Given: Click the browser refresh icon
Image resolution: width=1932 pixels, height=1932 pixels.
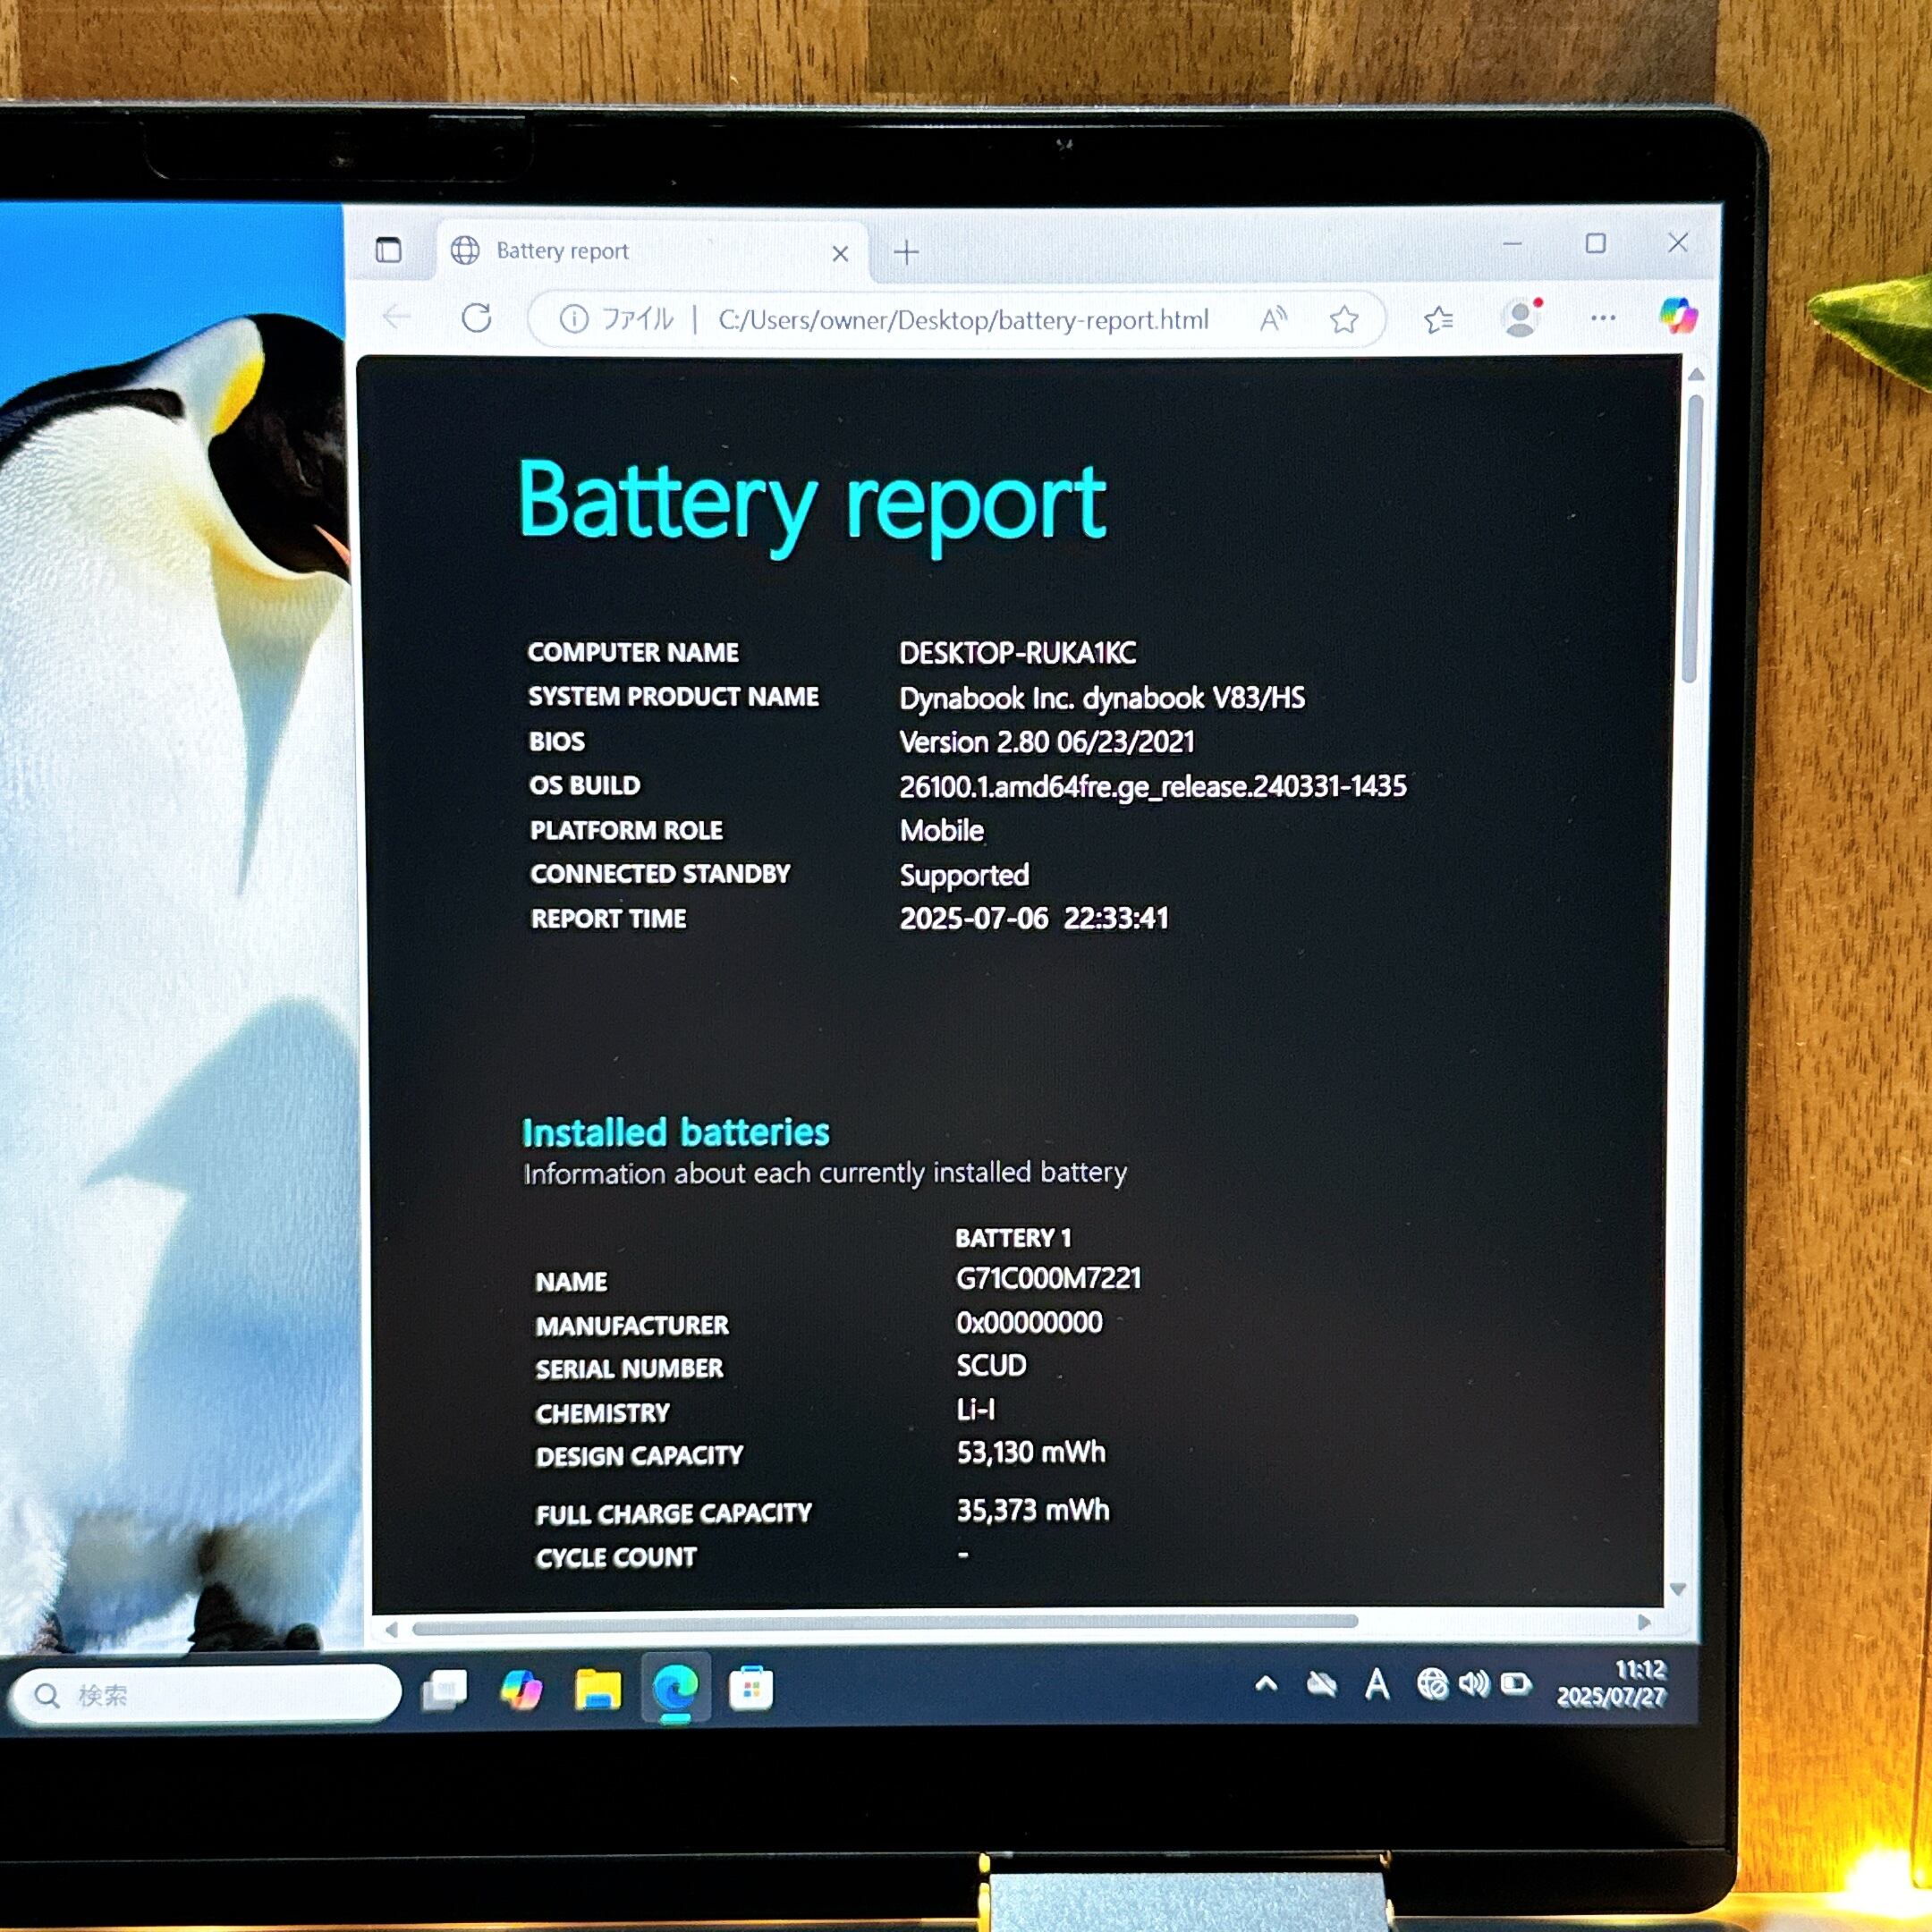Looking at the screenshot, I should point(477,319).
